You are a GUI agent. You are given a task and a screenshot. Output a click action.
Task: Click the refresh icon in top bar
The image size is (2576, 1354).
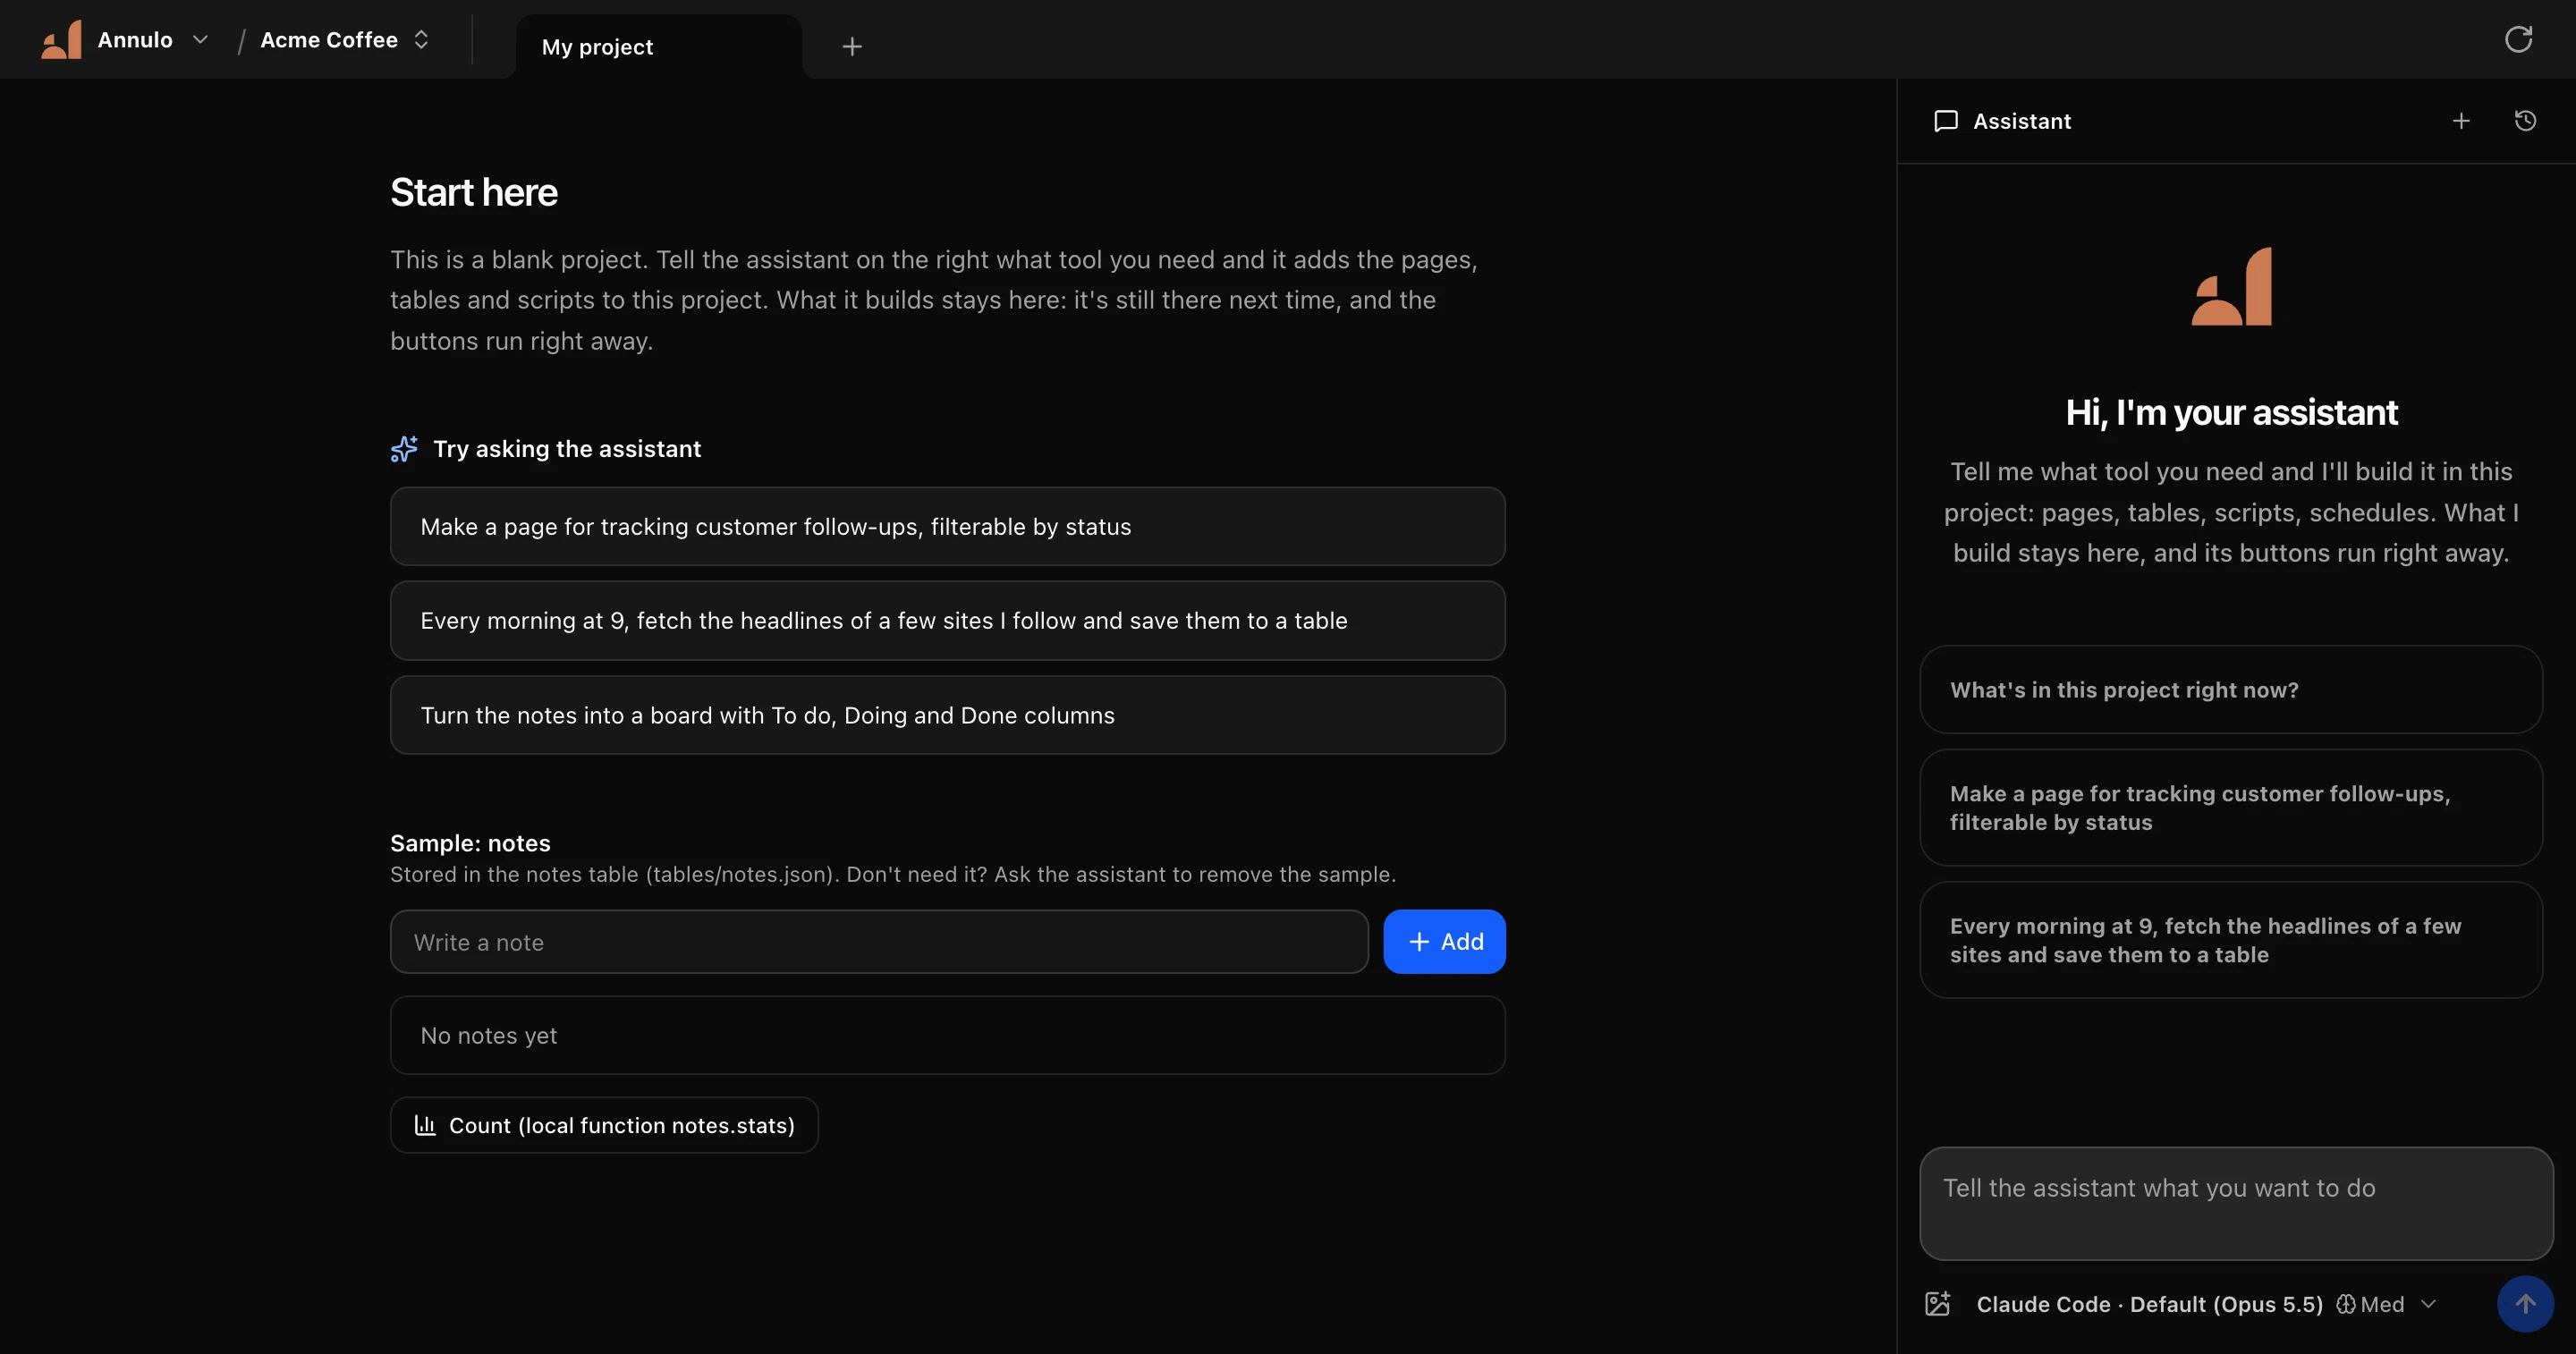[2518, 40]
